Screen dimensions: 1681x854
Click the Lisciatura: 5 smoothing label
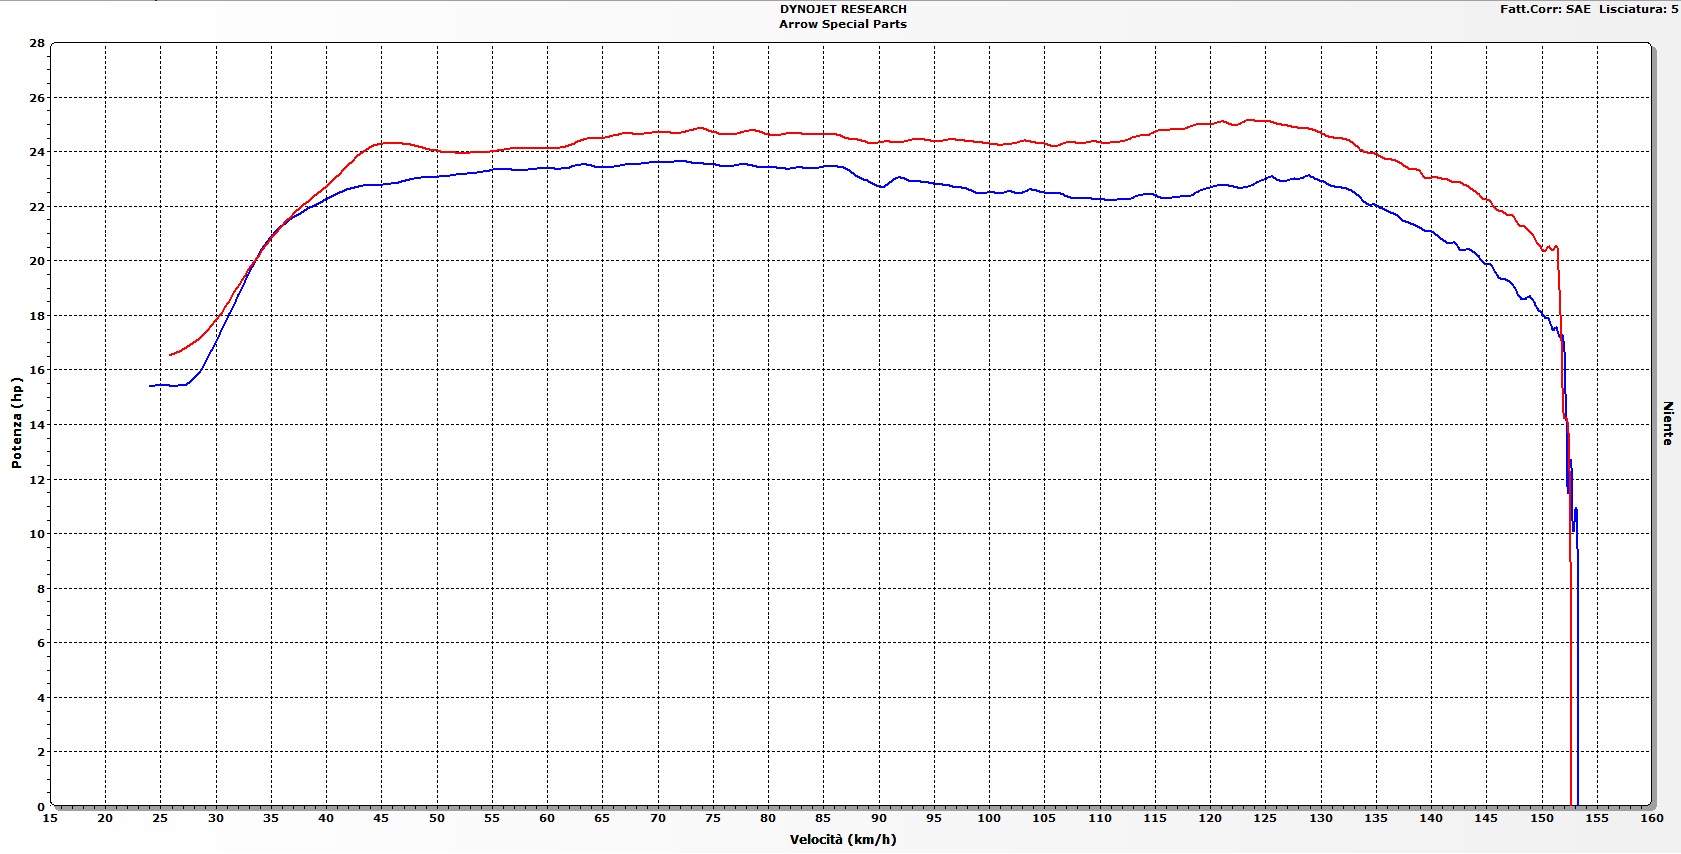[x=1638, y=9]
